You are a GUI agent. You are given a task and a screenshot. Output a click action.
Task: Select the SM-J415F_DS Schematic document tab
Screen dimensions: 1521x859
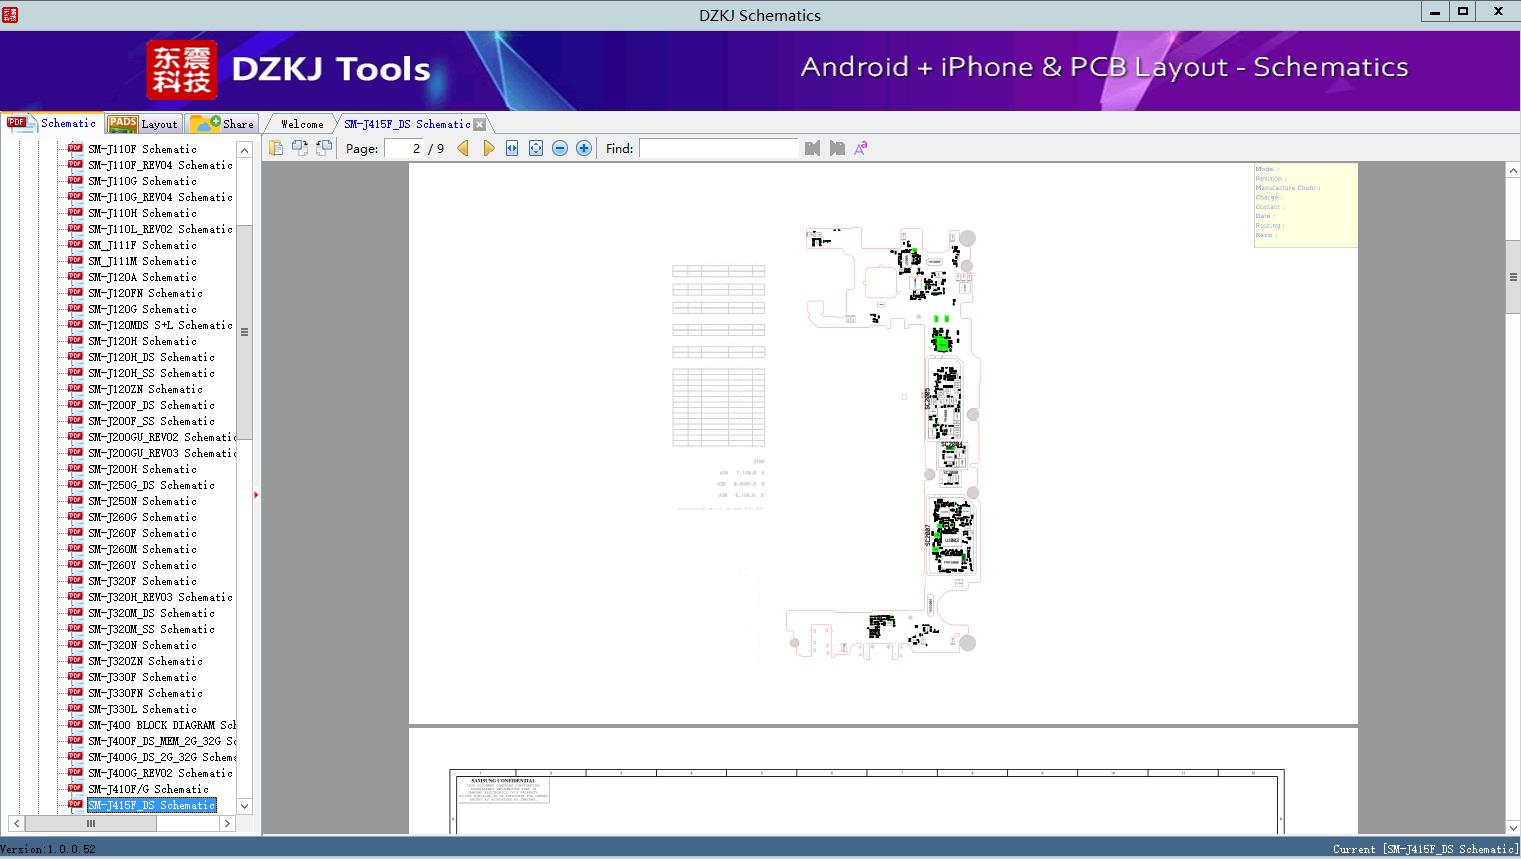pos(407,124)
